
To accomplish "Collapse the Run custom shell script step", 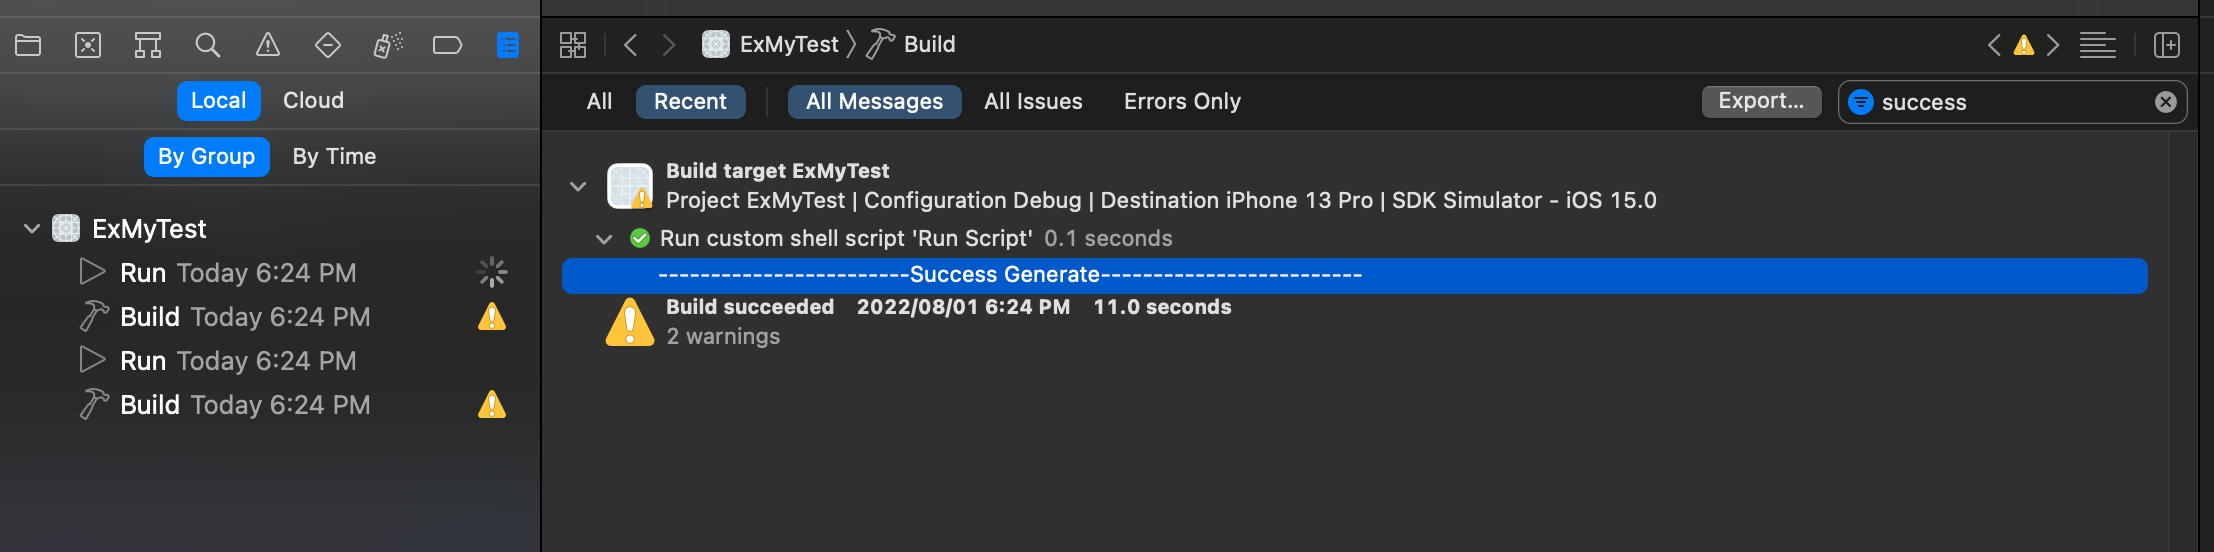I will (x=604, y=239).
